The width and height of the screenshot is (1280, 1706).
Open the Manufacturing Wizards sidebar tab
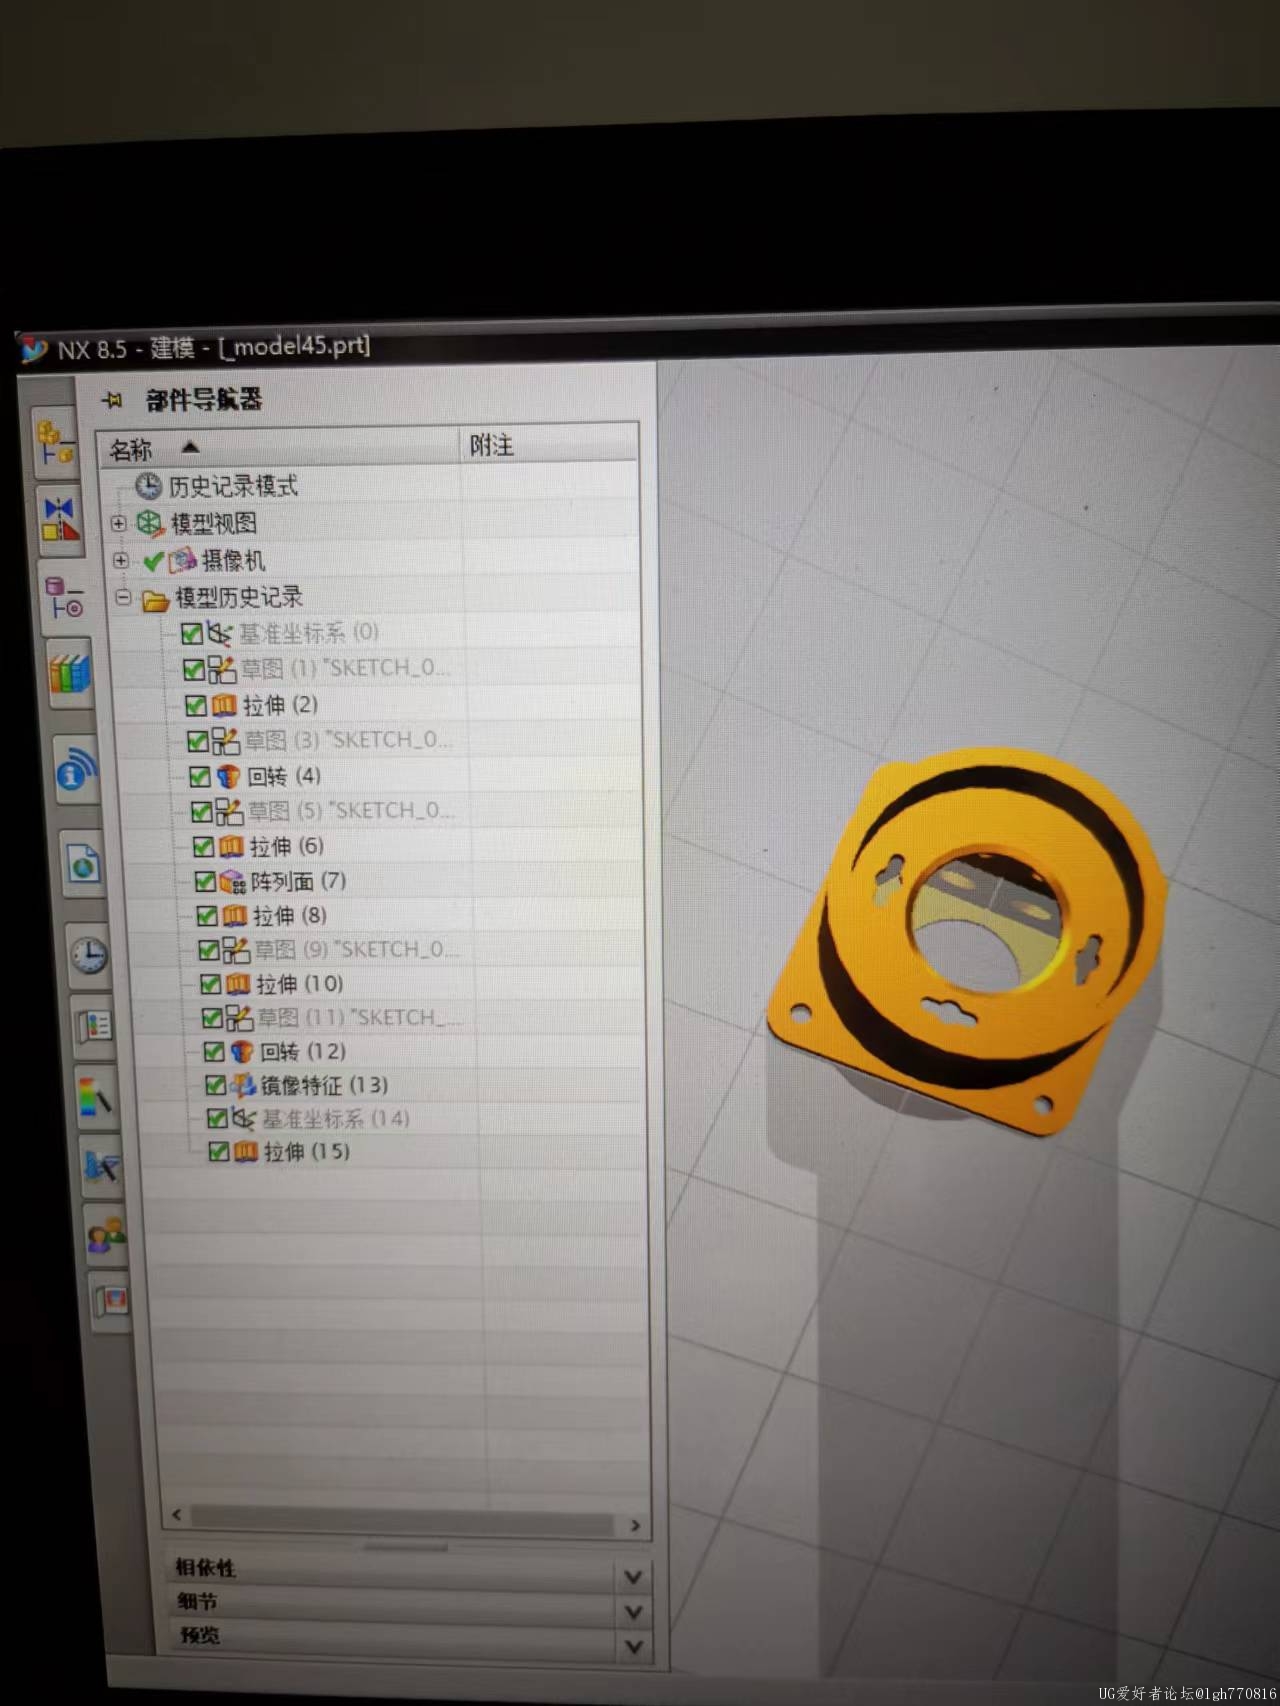[x=102, y=1166]
